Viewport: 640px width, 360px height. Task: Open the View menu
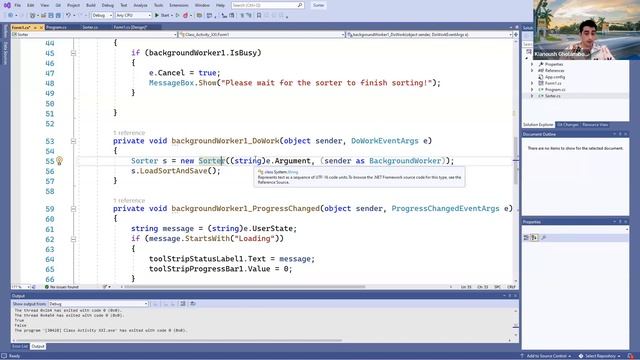(44, 5)
